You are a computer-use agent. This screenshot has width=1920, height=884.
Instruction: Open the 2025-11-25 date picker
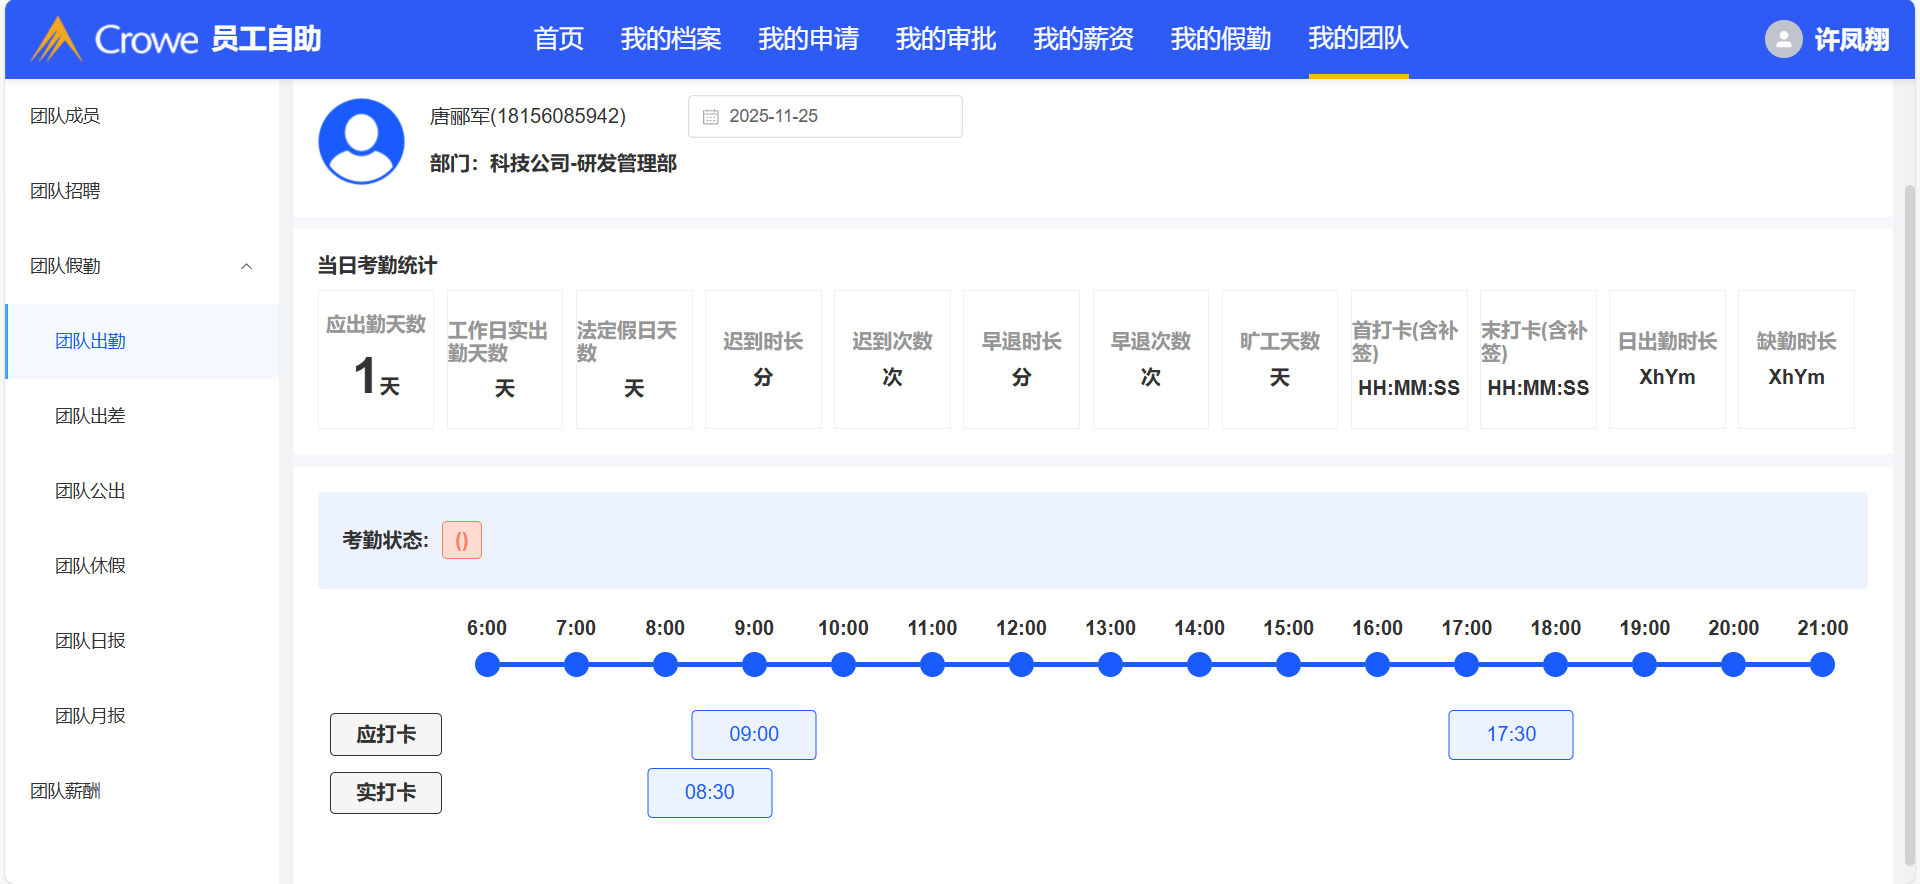(825, 117)
